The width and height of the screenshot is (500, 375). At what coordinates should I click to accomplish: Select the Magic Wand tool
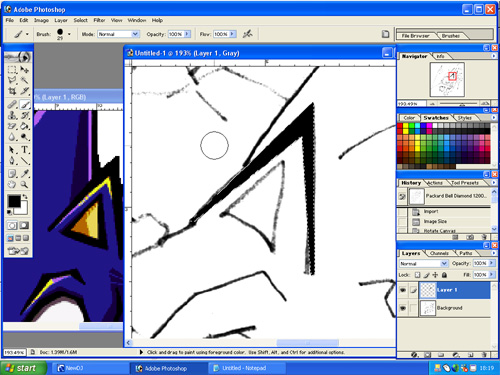(24, 80)
